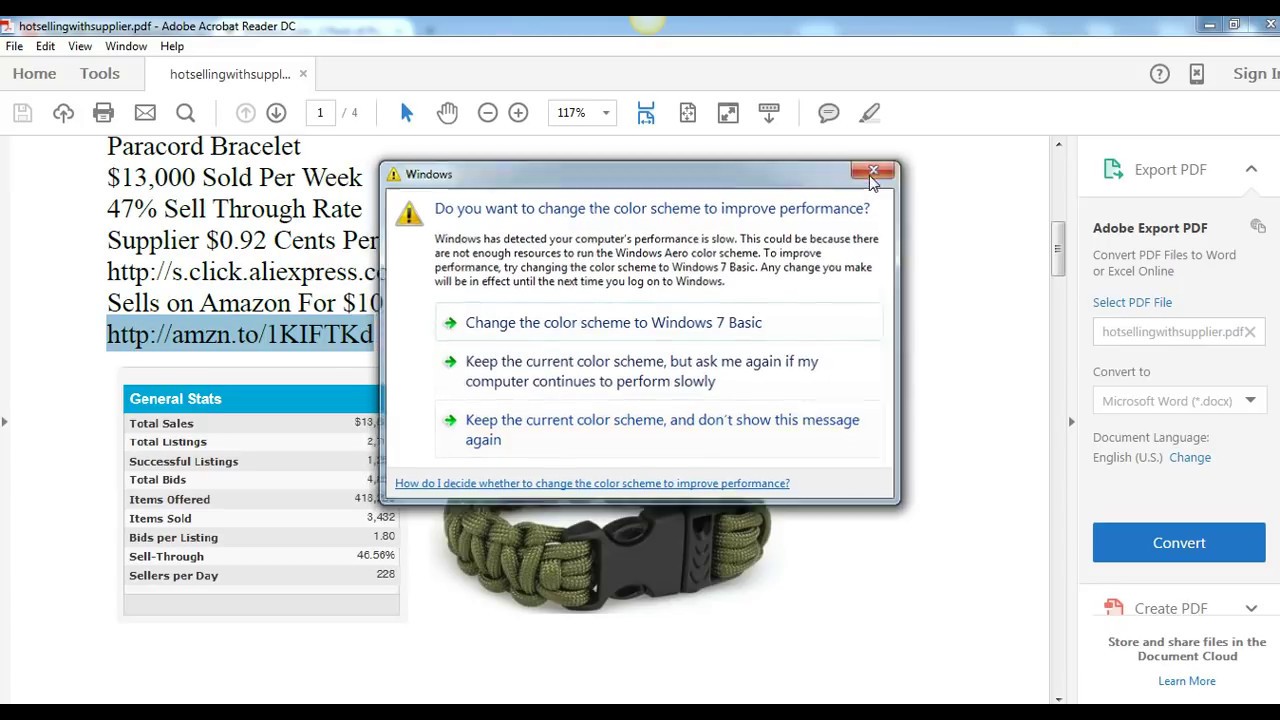
Task: Click the Change document language link
Action: pos(1190,457)
